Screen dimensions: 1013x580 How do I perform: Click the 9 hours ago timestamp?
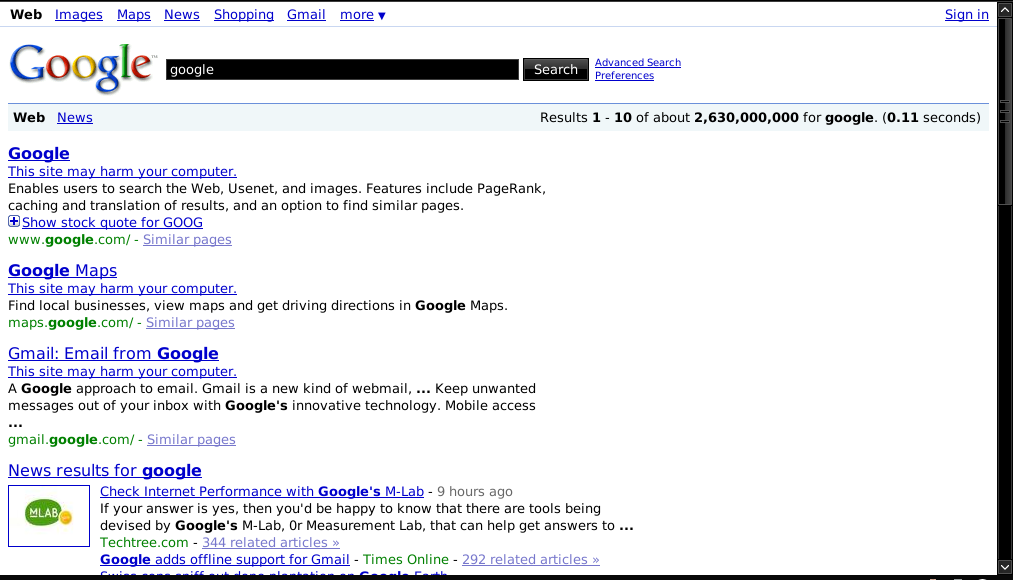pyautogui.click(x=475, y=492)
